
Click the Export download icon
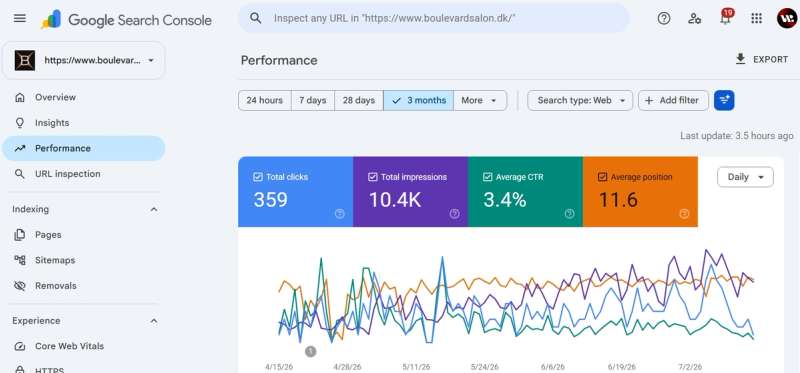point(740,59)
